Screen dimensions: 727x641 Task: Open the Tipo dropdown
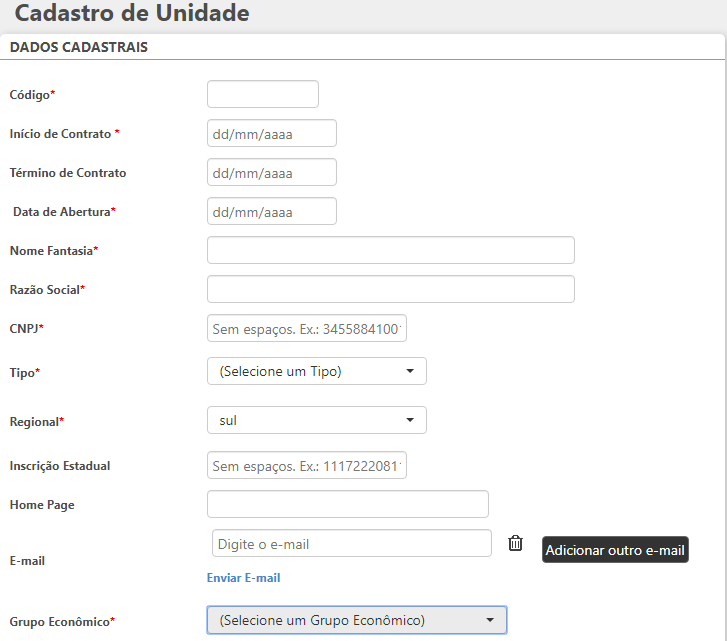coord(316,371)
